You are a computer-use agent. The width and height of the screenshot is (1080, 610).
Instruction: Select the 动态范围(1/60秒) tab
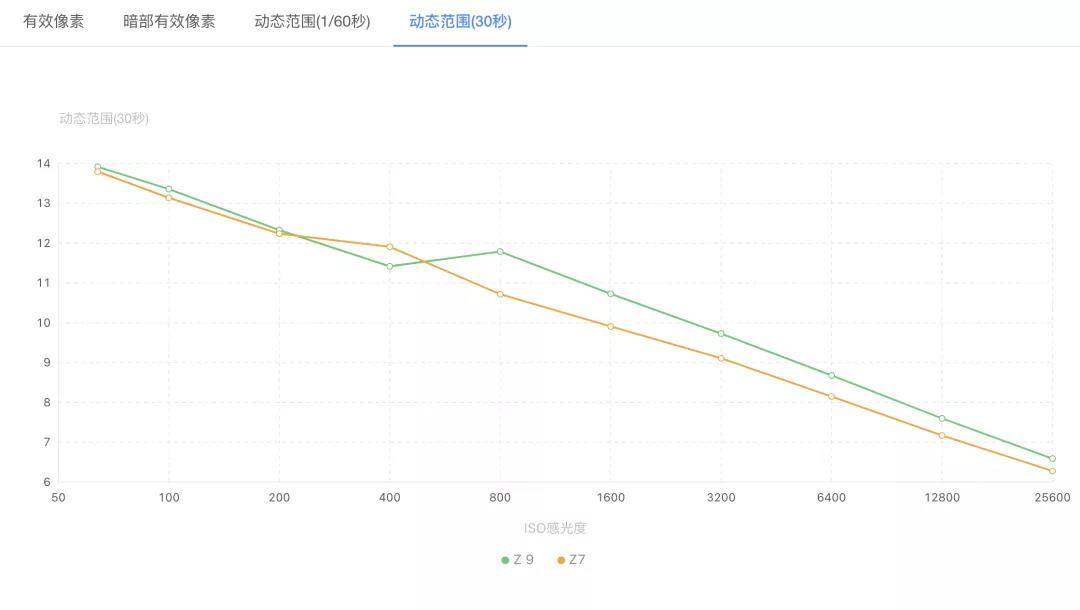312,21
